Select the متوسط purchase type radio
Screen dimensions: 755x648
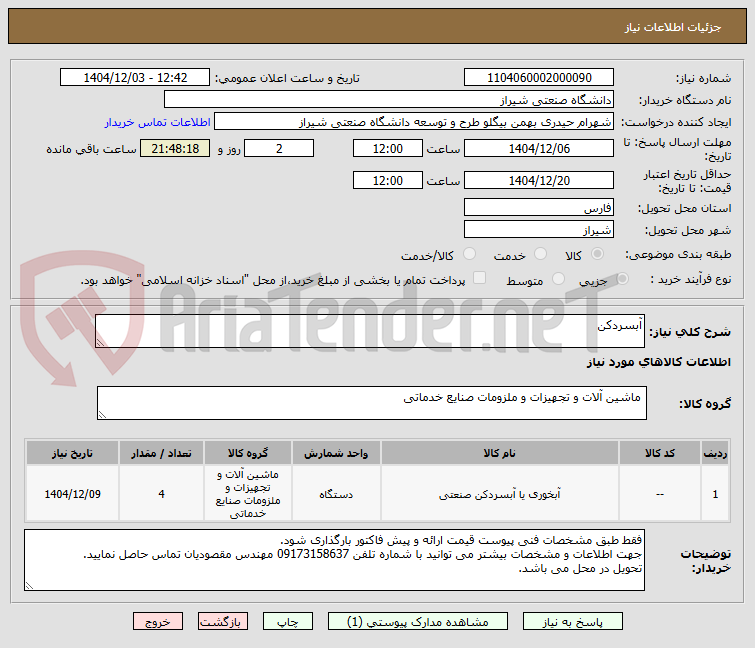[x=558, y=278]
